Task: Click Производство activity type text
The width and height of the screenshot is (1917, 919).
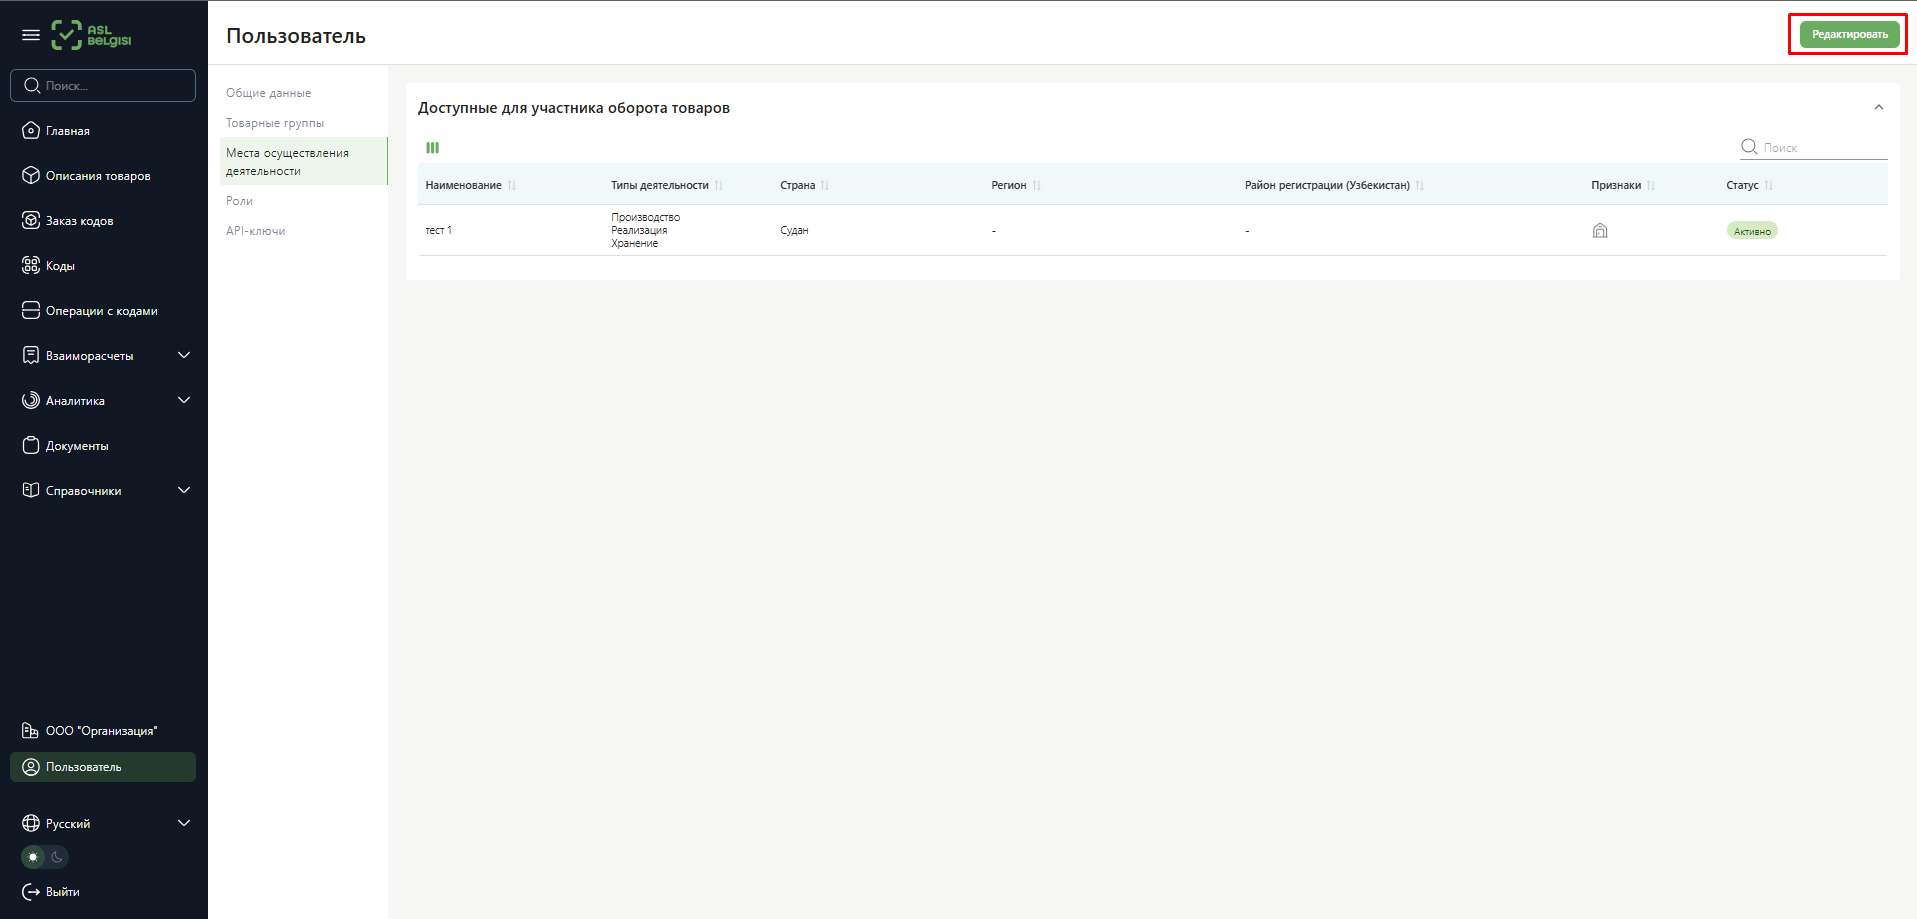Action: point(645,217)
